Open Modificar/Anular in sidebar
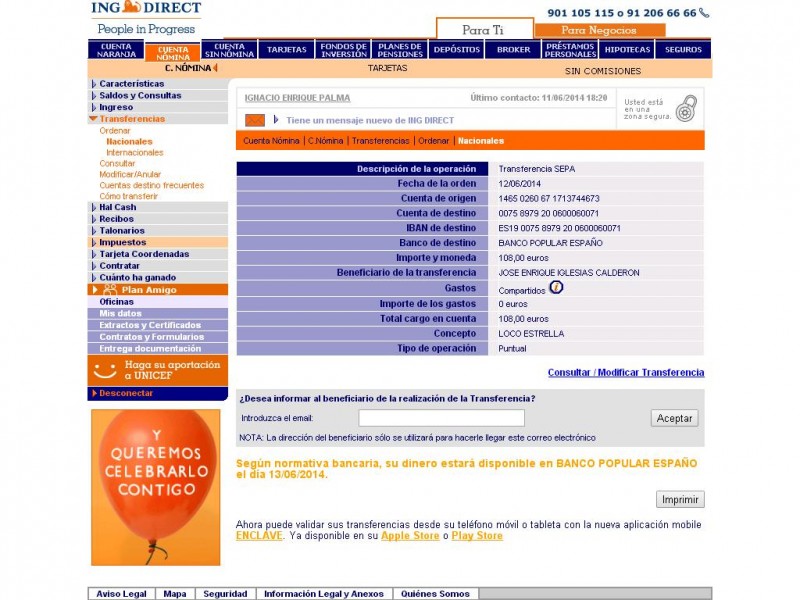 click(130, 174)
